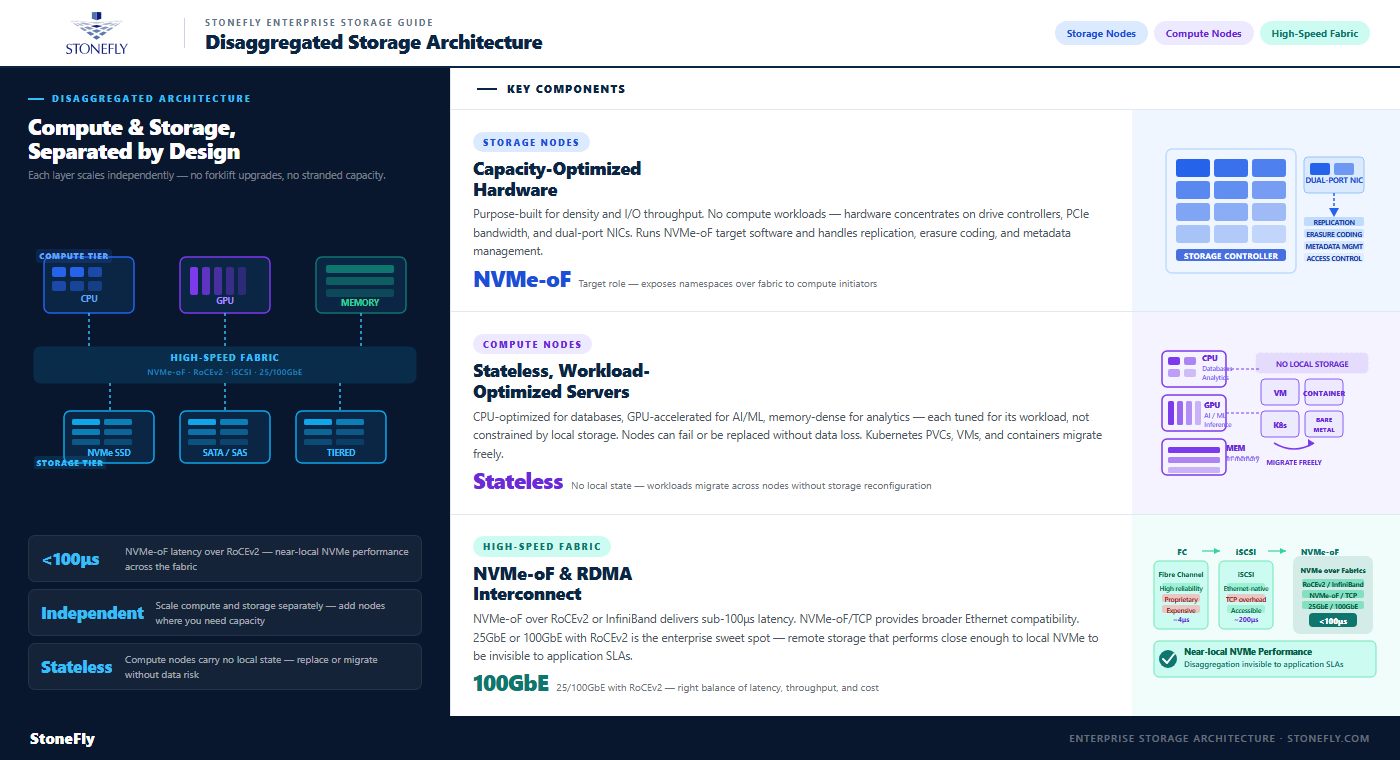The width and height of the screenshot is (1400, 760).
Task: Click the MIGRATE FREELY label
Action: tap(1294, 463)
